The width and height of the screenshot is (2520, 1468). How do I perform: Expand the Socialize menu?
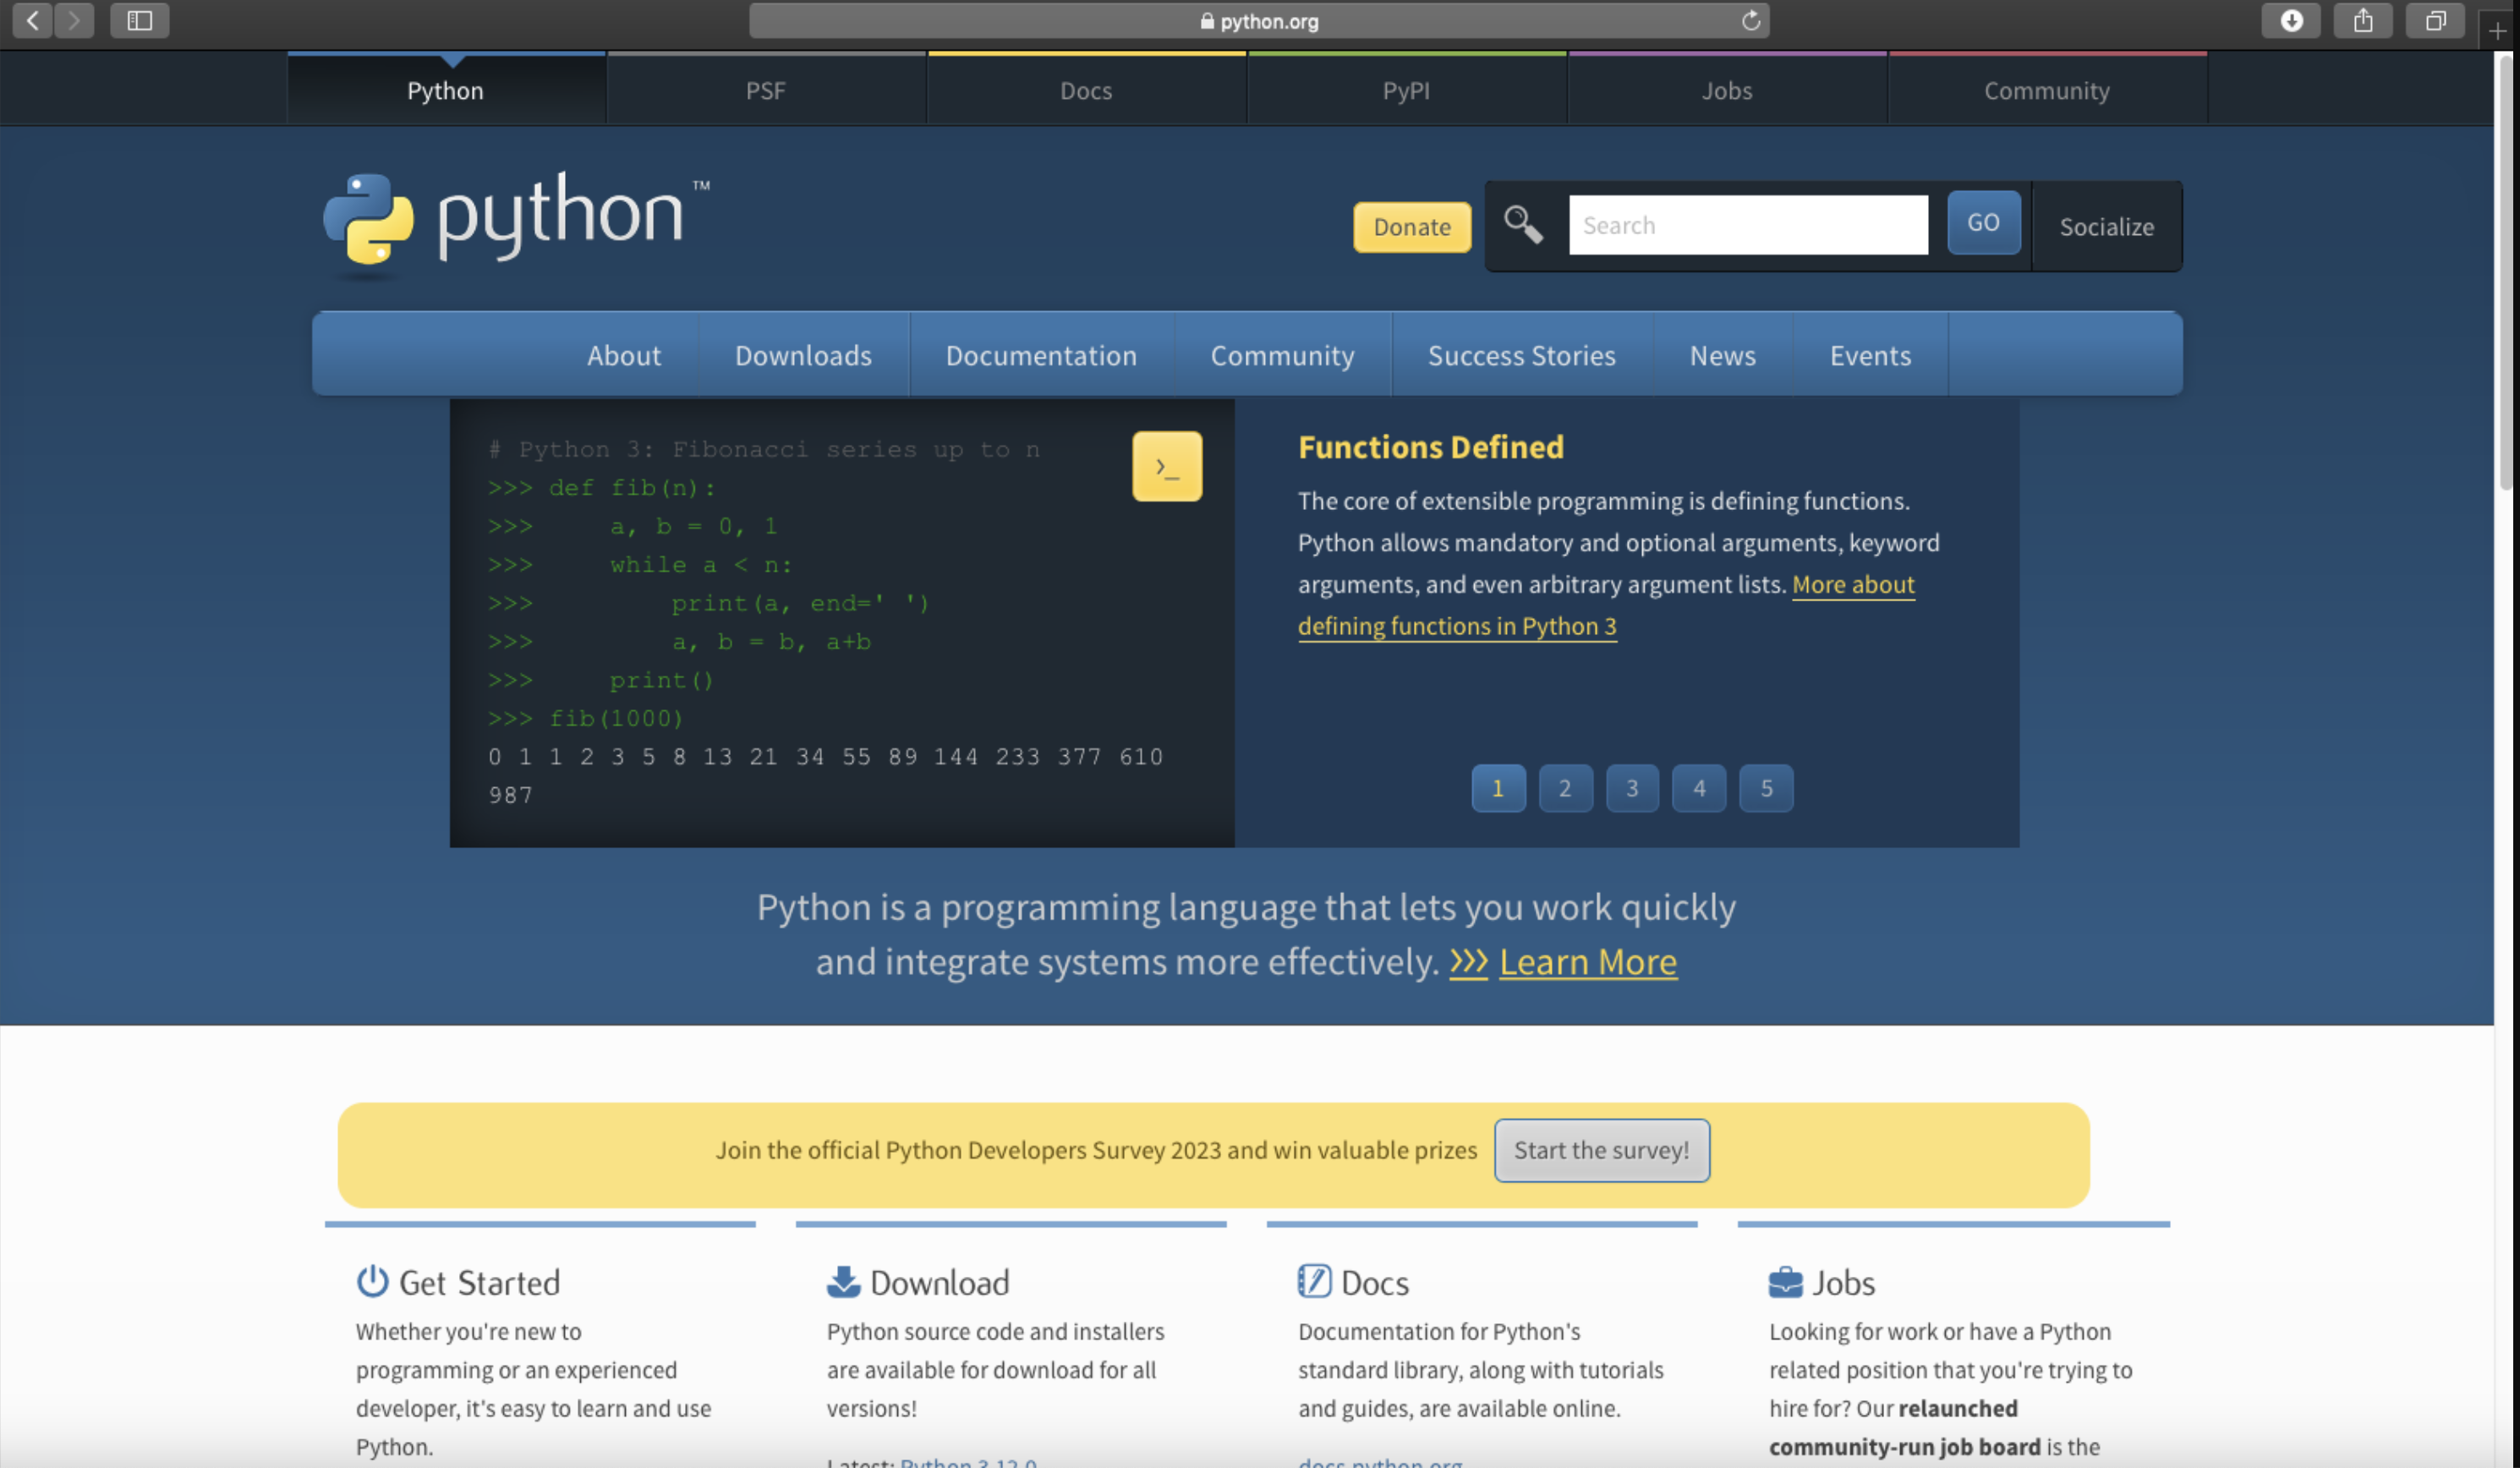2106,227
